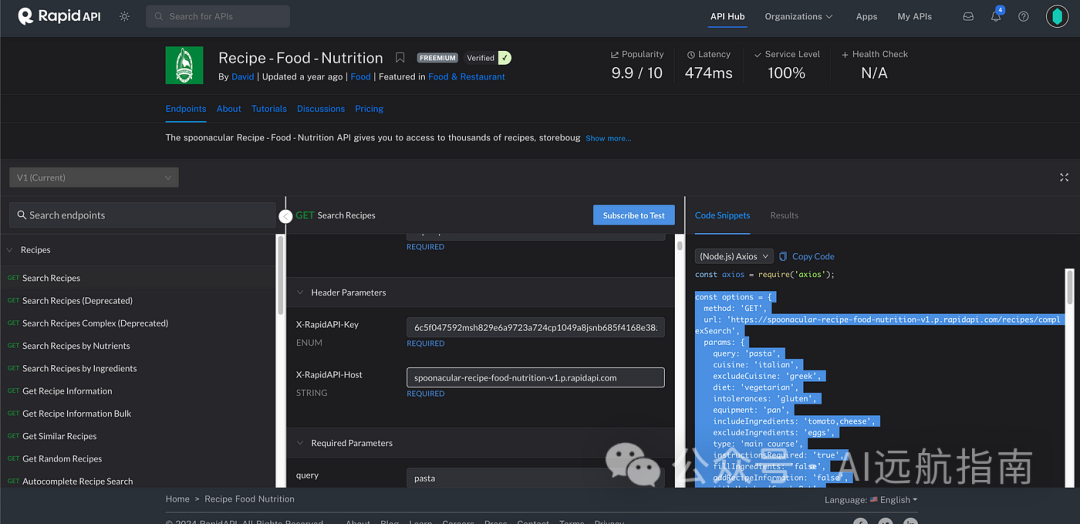1080x524 pixels.
Task: Bookmark the Recipe - Food - Nutrition API
Action: (x=399, y=58)
